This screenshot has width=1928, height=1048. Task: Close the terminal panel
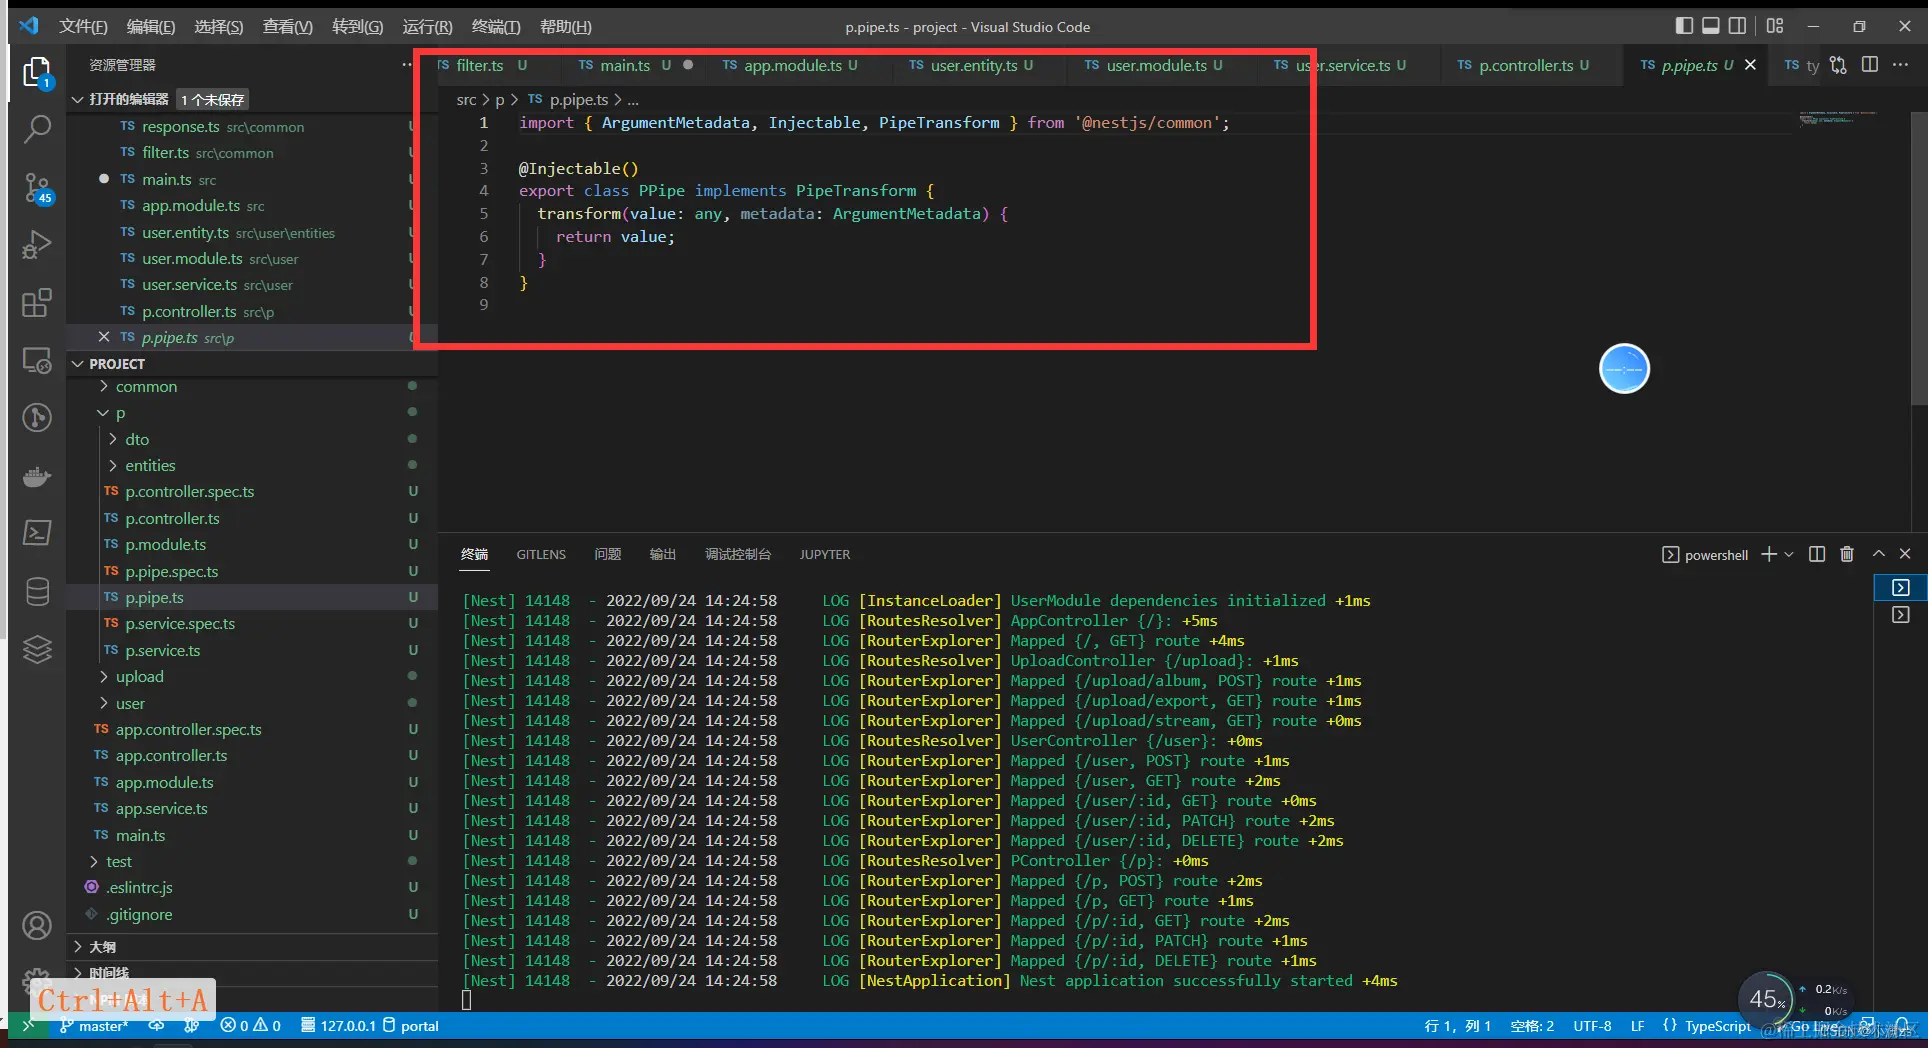tap(1905, 554)
